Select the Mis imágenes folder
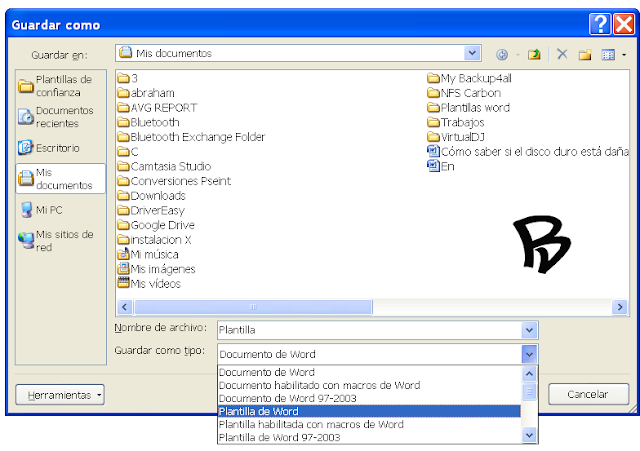The image size is (640, 451). coord(156,269)
